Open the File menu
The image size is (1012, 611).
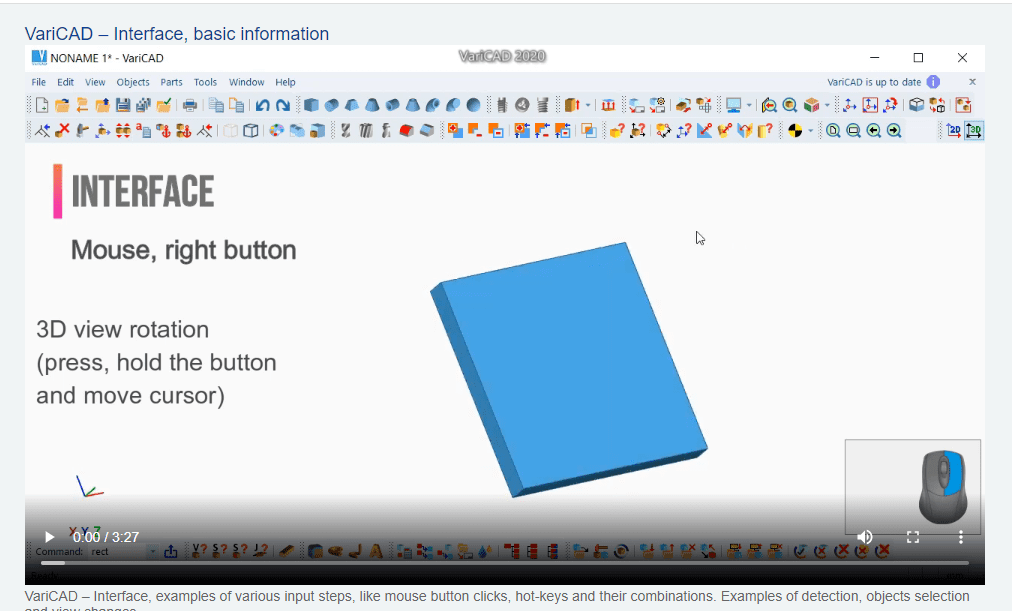(x=39, y=82)
